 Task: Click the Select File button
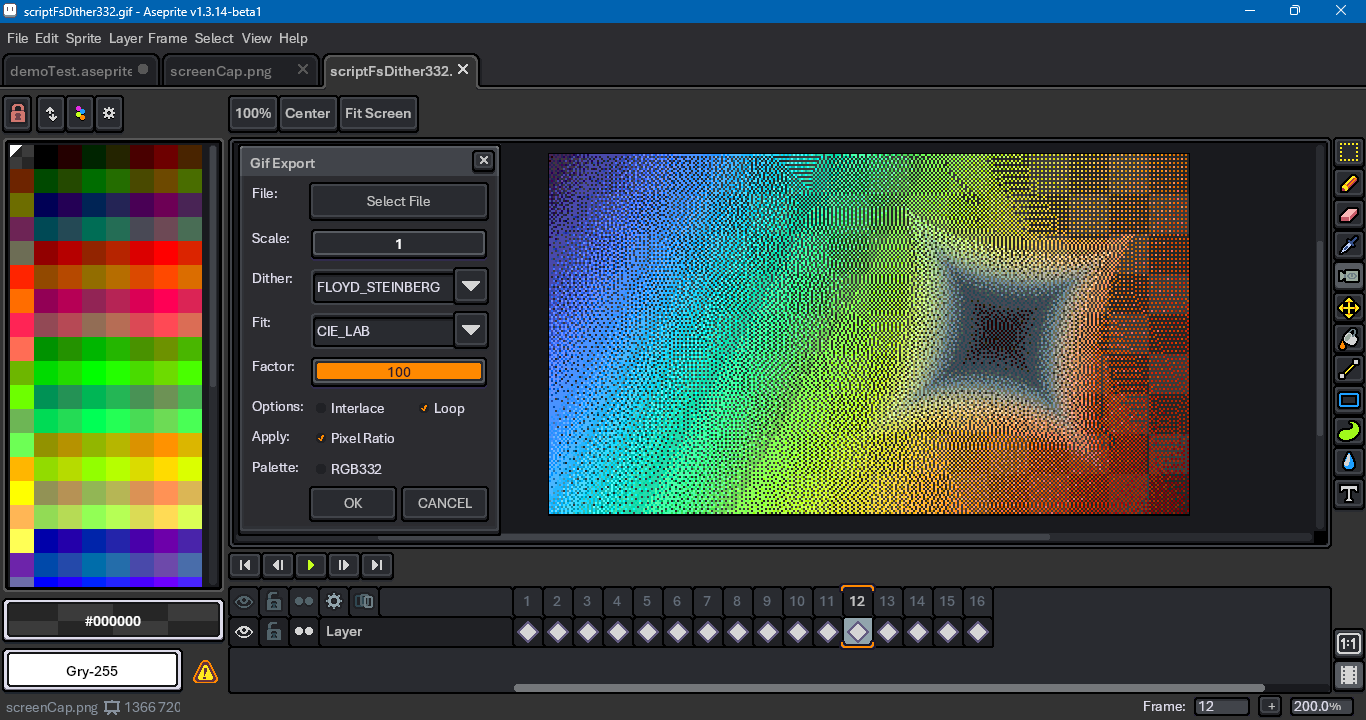(398, 201)
